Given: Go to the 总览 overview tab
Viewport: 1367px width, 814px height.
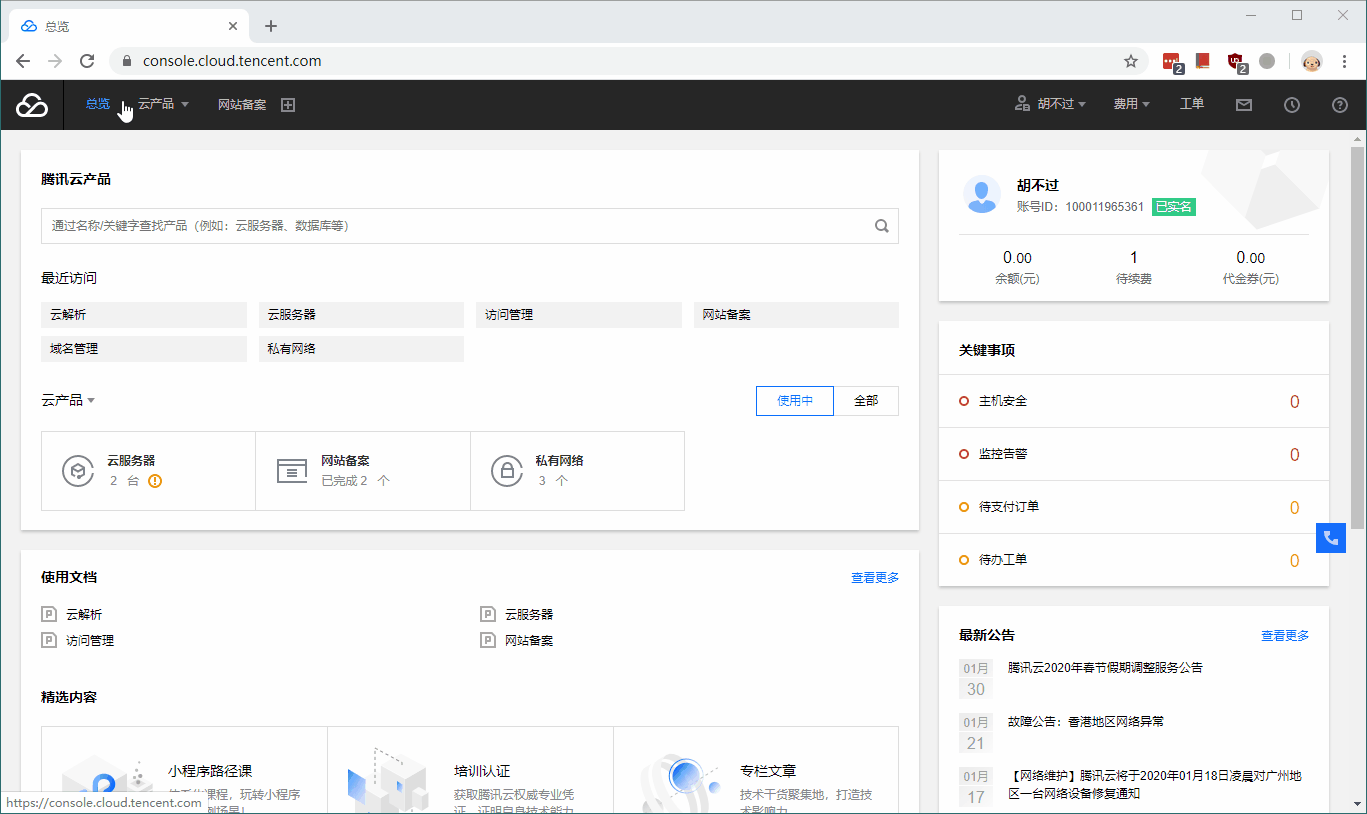Looking at the screenshot, I should [x=98, y=104].
